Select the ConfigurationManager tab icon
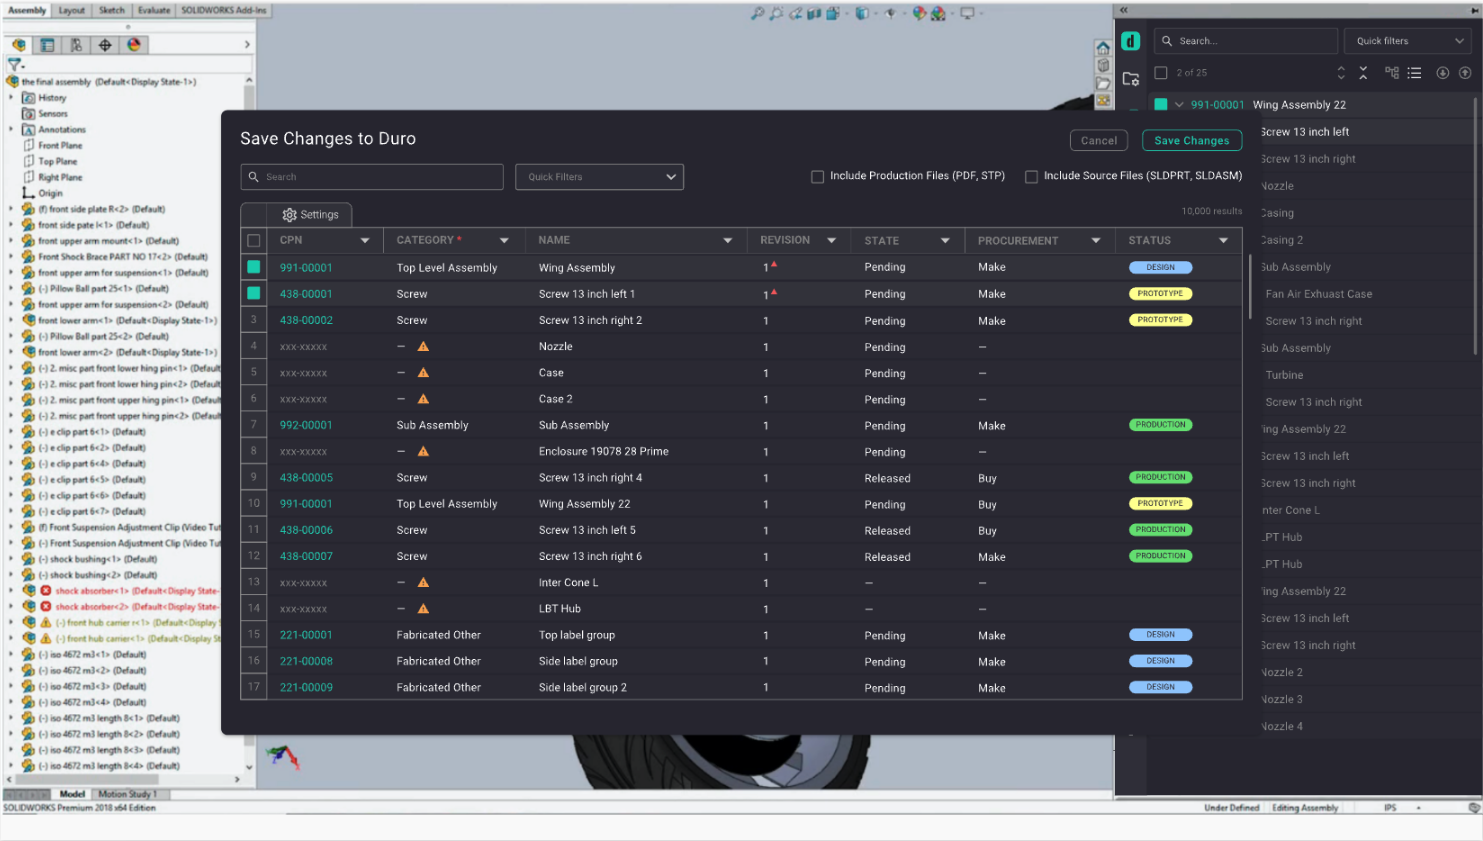This screenshot has height=841, width=1483. (76, 45)
